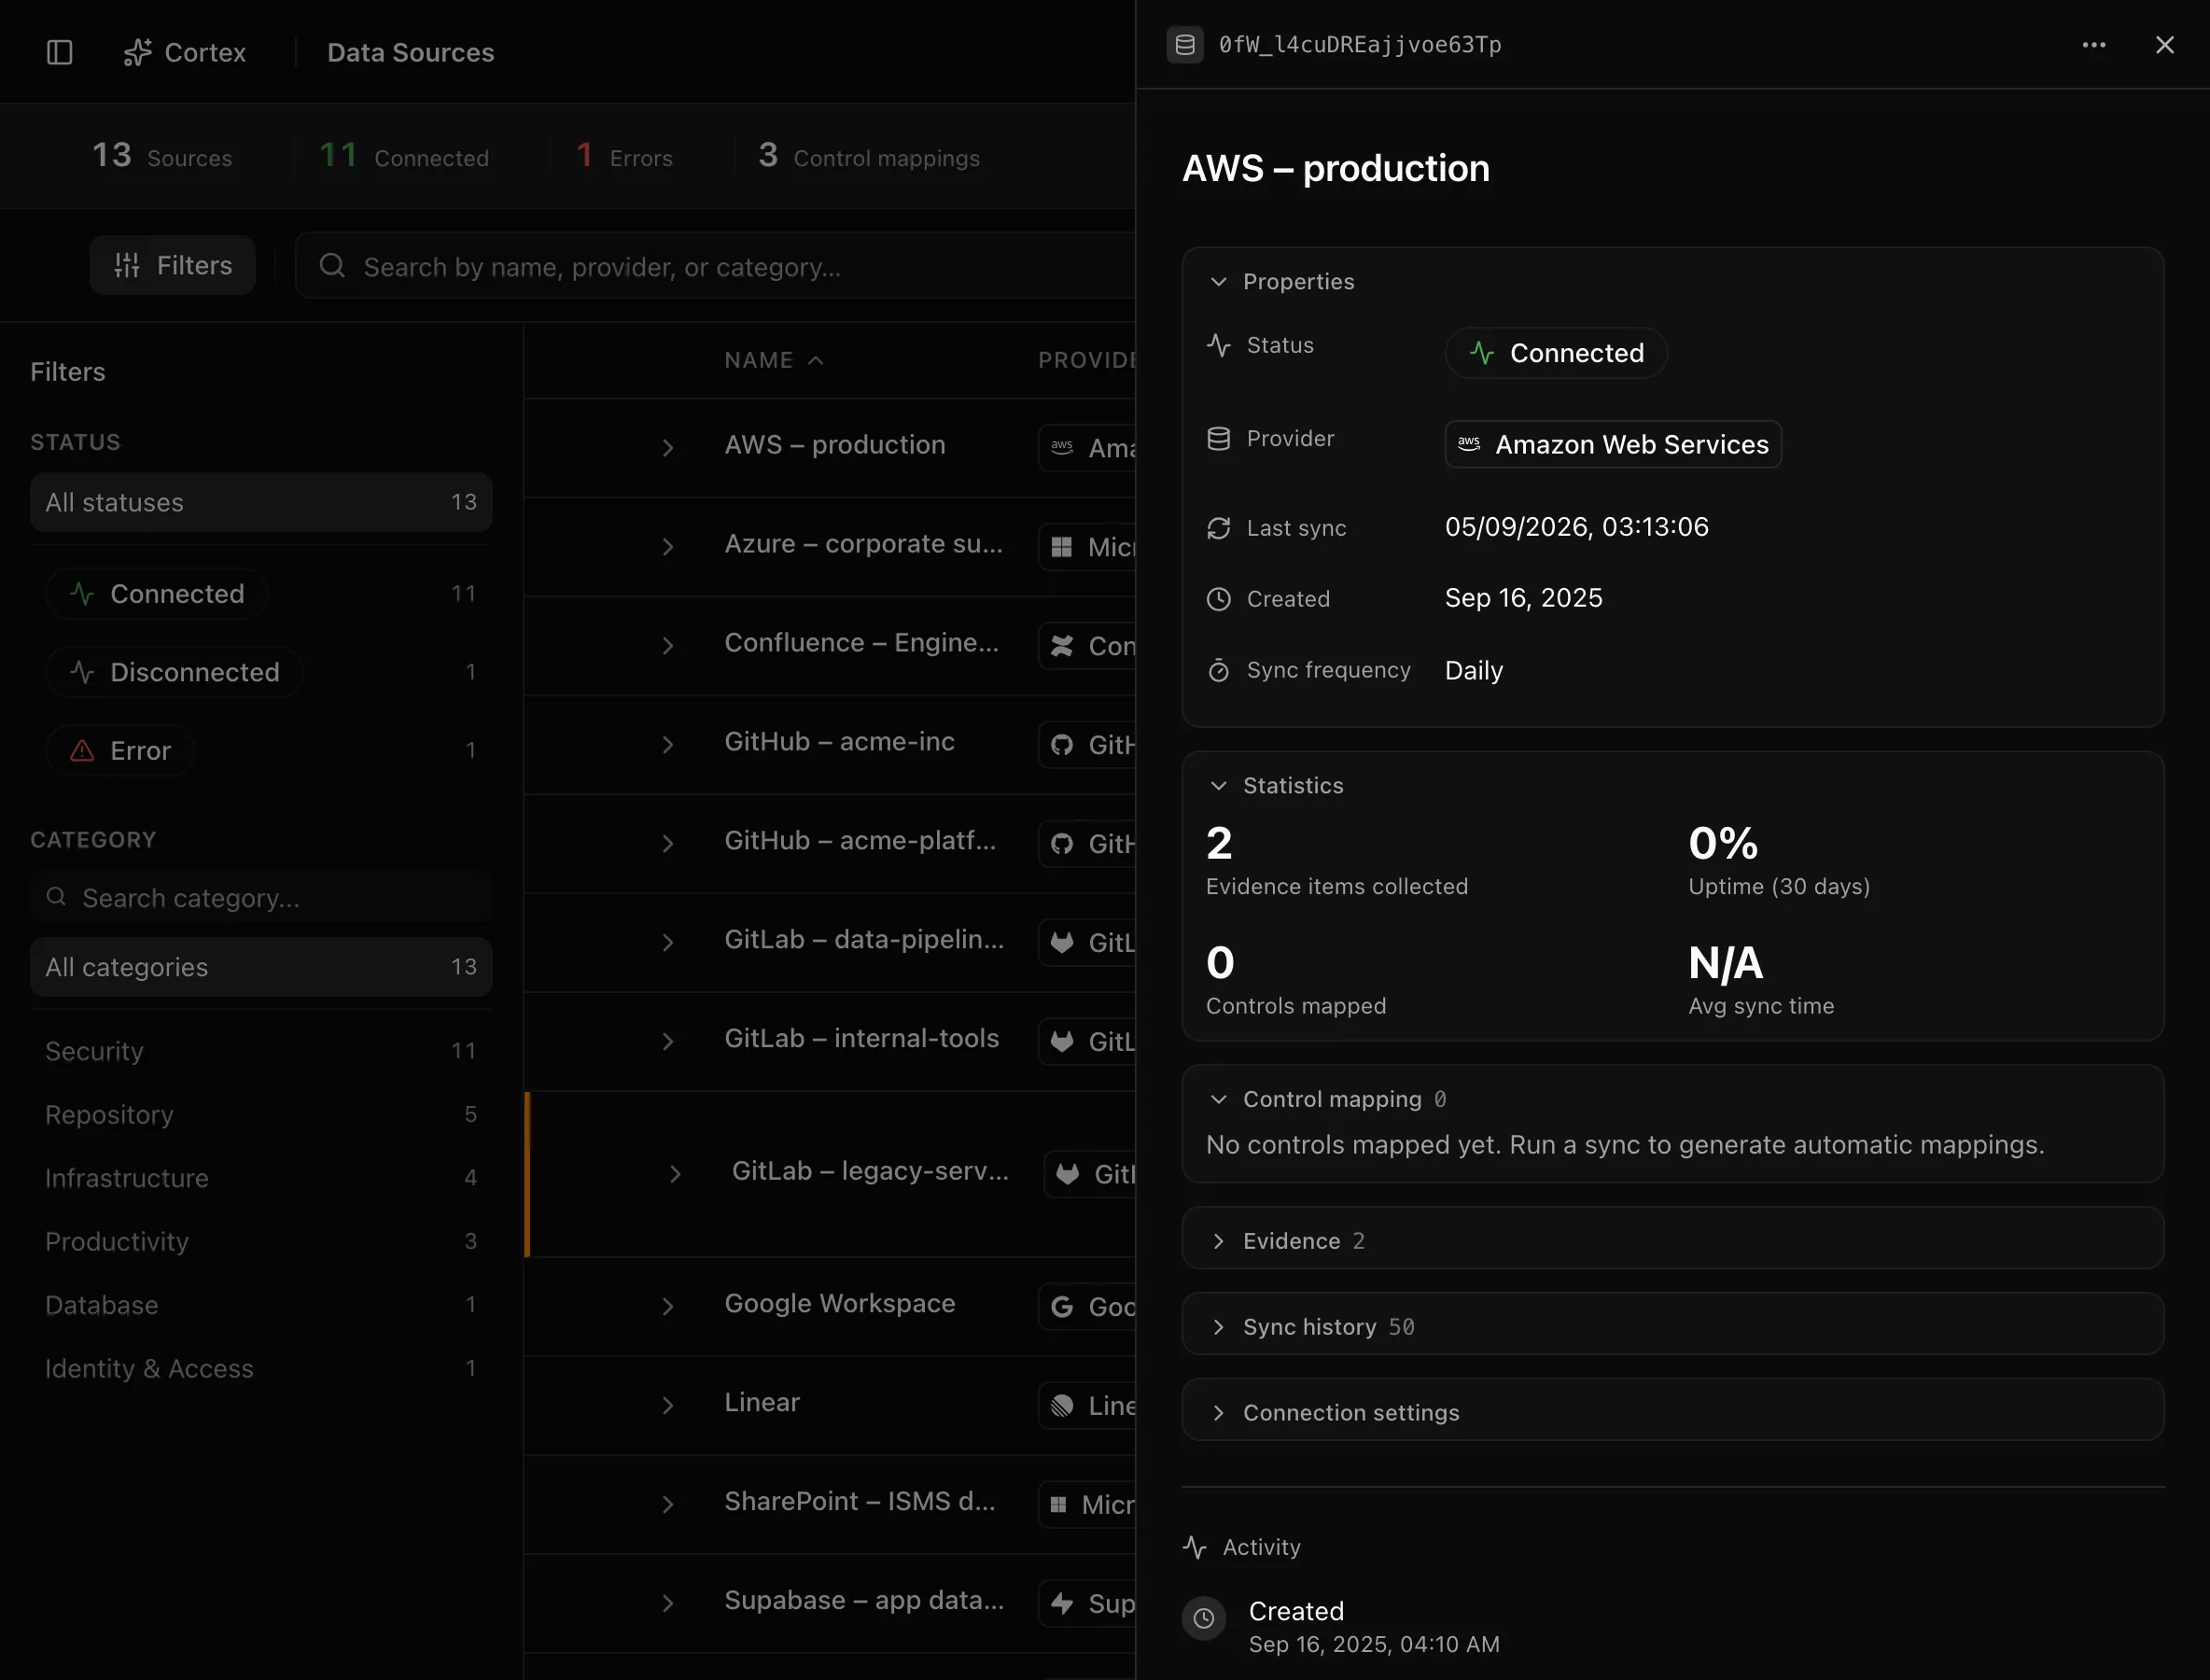Click the Filters button
This screenshot has height=1680, width=2210.
coord(173,265)
